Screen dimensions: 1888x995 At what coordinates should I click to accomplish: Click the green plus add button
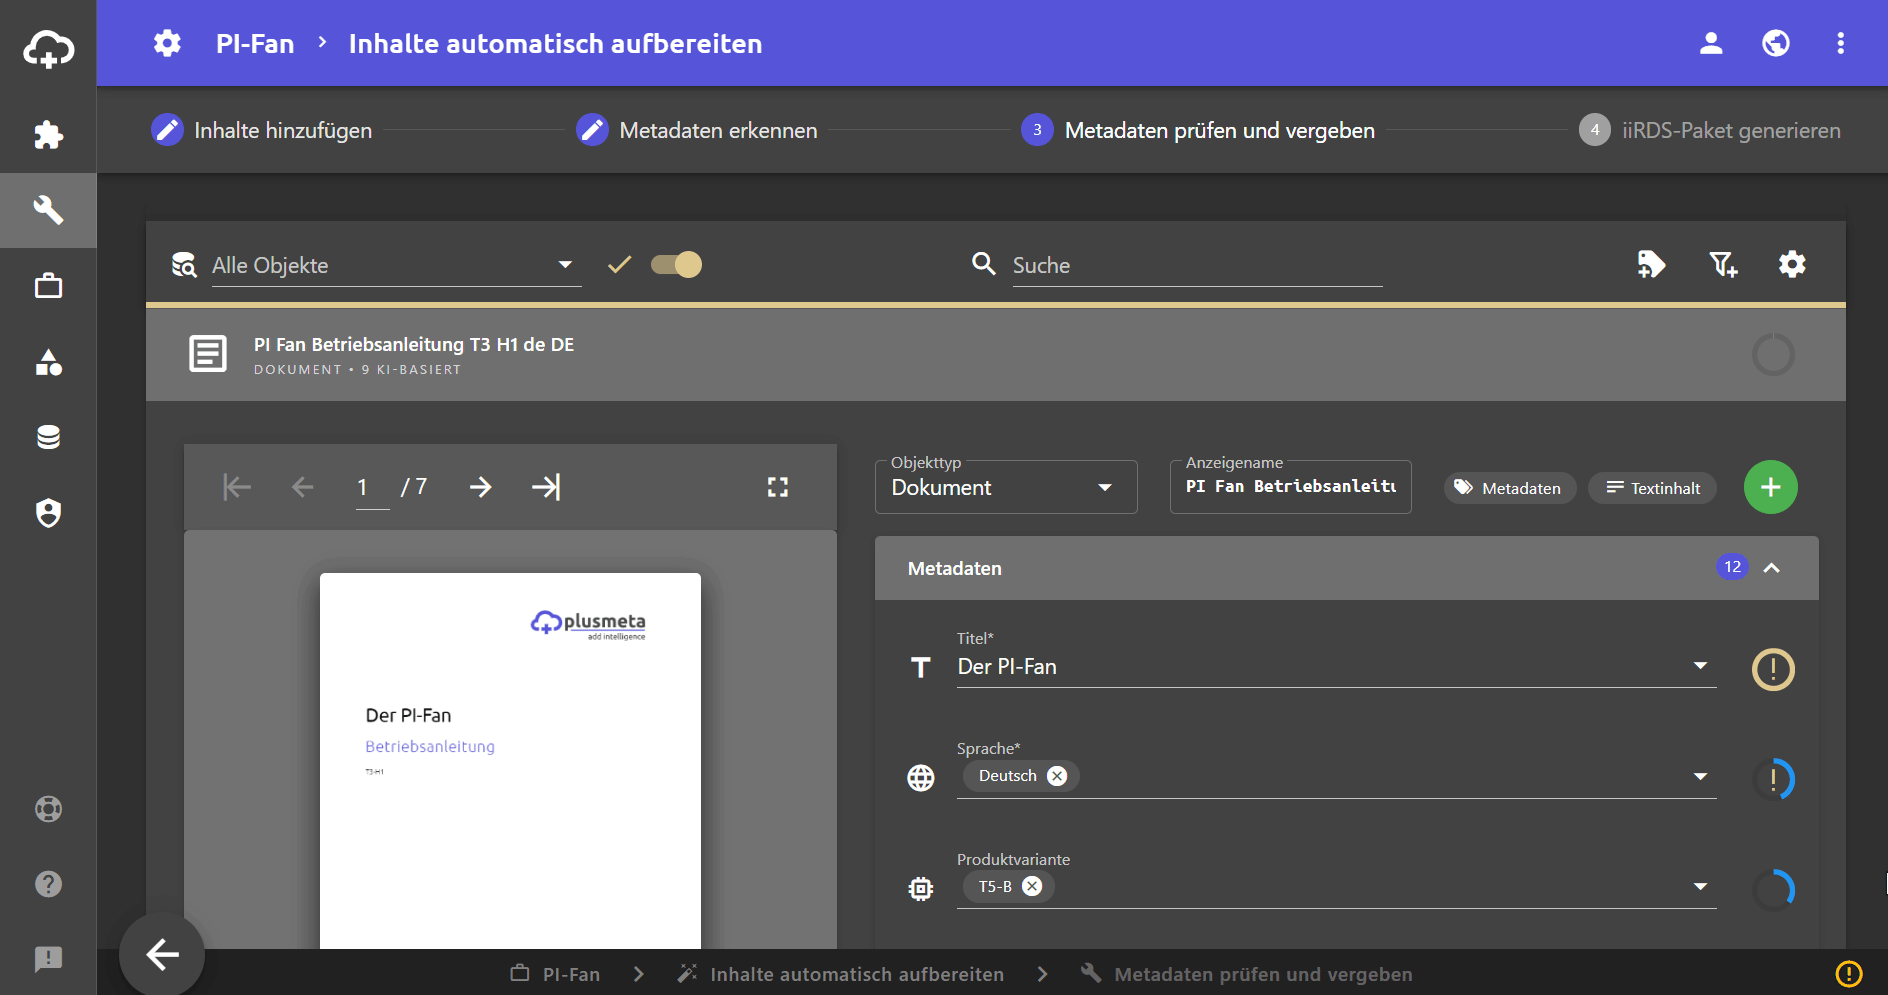click(x=1771, y=487)
